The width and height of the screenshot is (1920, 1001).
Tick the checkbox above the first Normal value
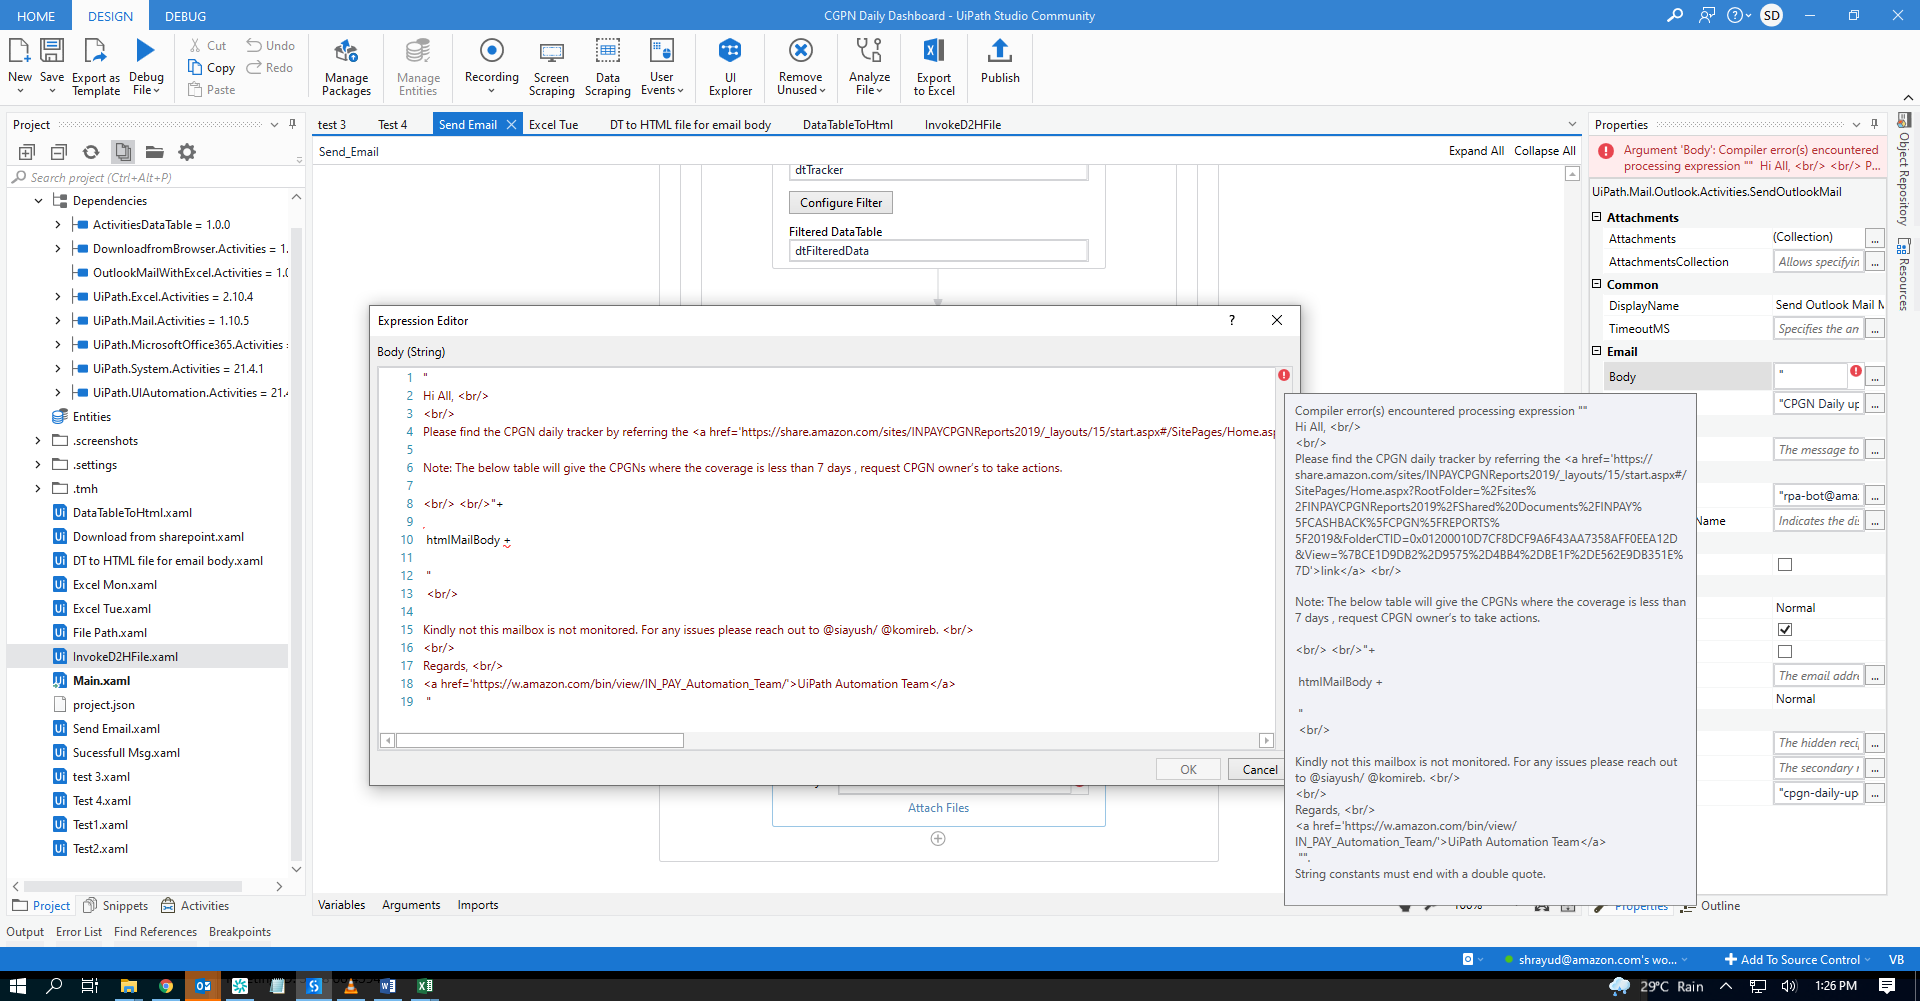[1785, 565]
